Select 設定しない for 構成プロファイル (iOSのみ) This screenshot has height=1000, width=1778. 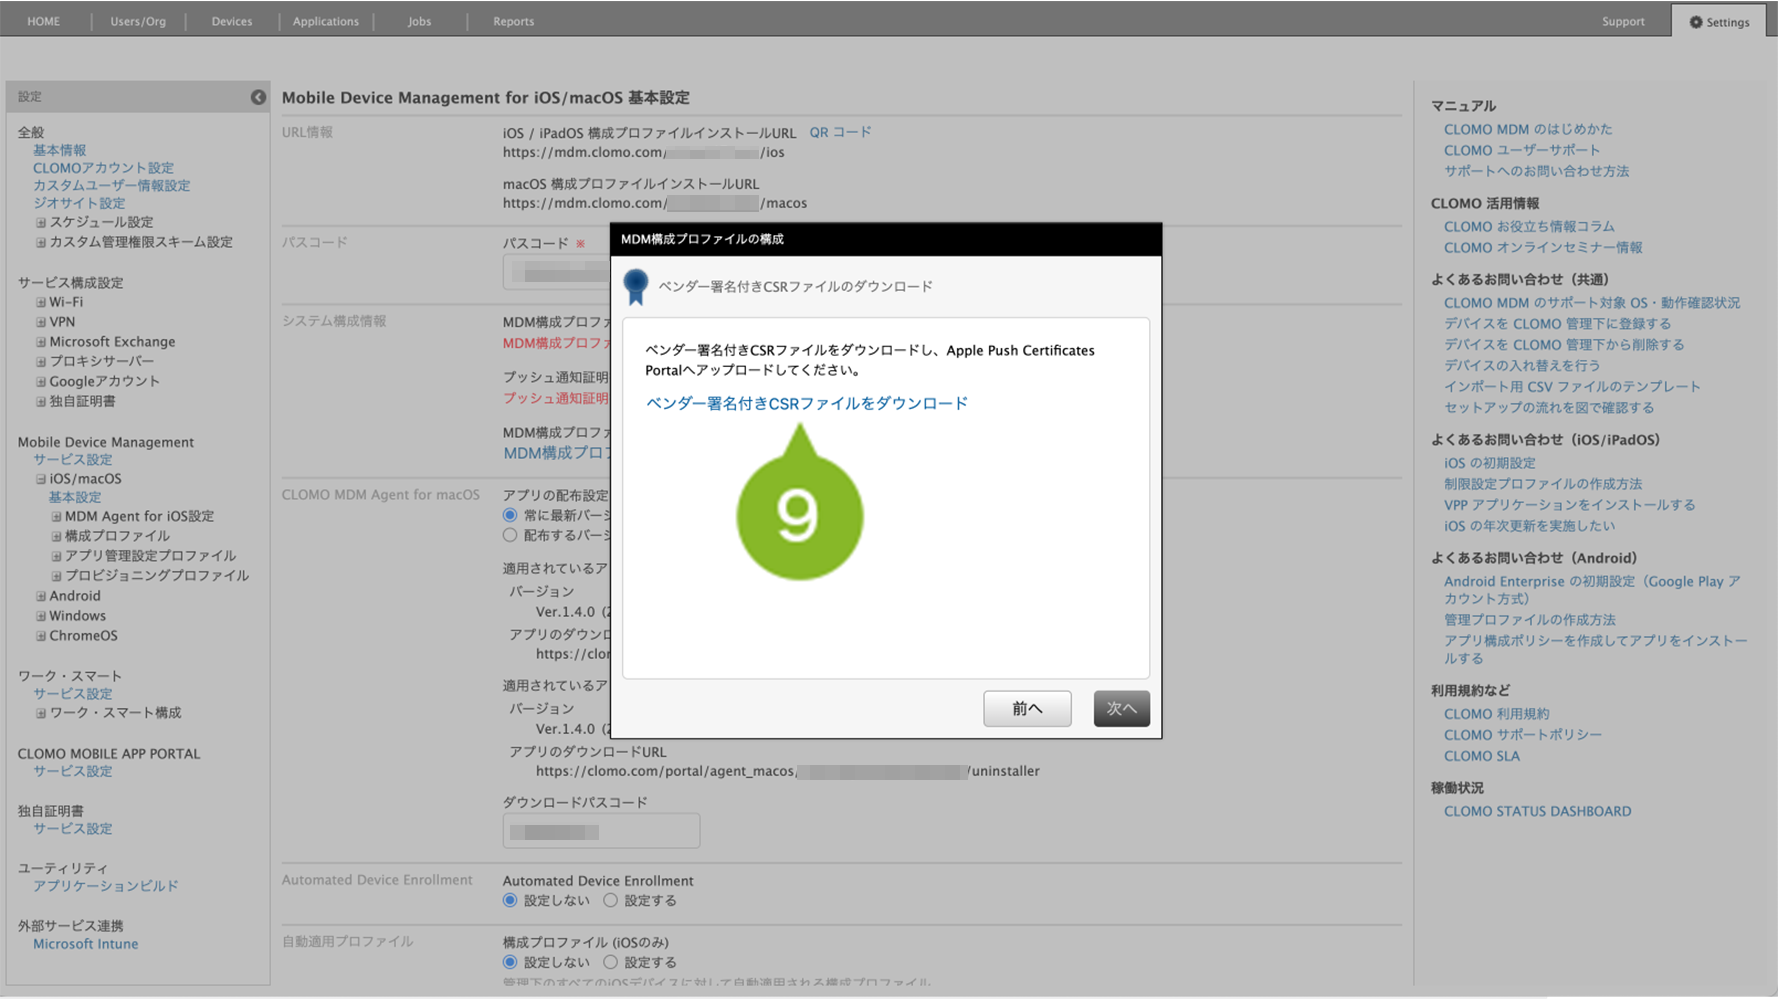(x=510, y=962)
